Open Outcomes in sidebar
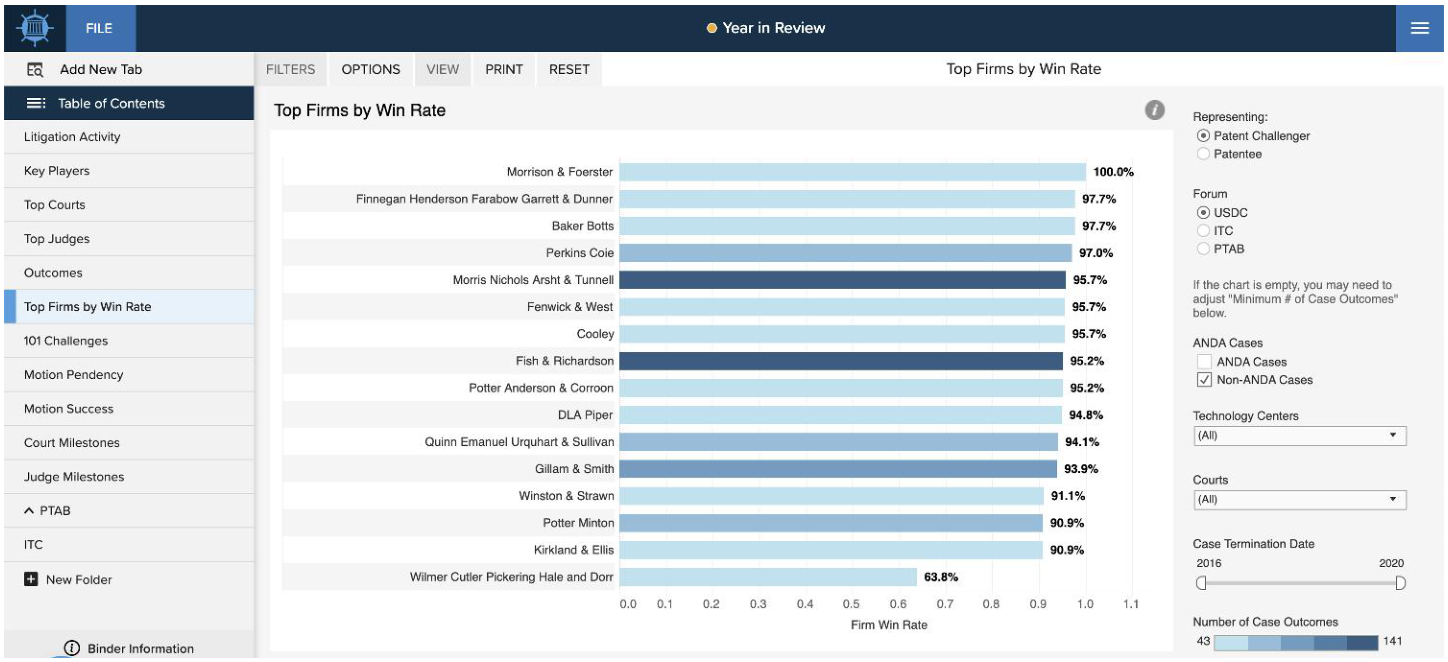 128,273
